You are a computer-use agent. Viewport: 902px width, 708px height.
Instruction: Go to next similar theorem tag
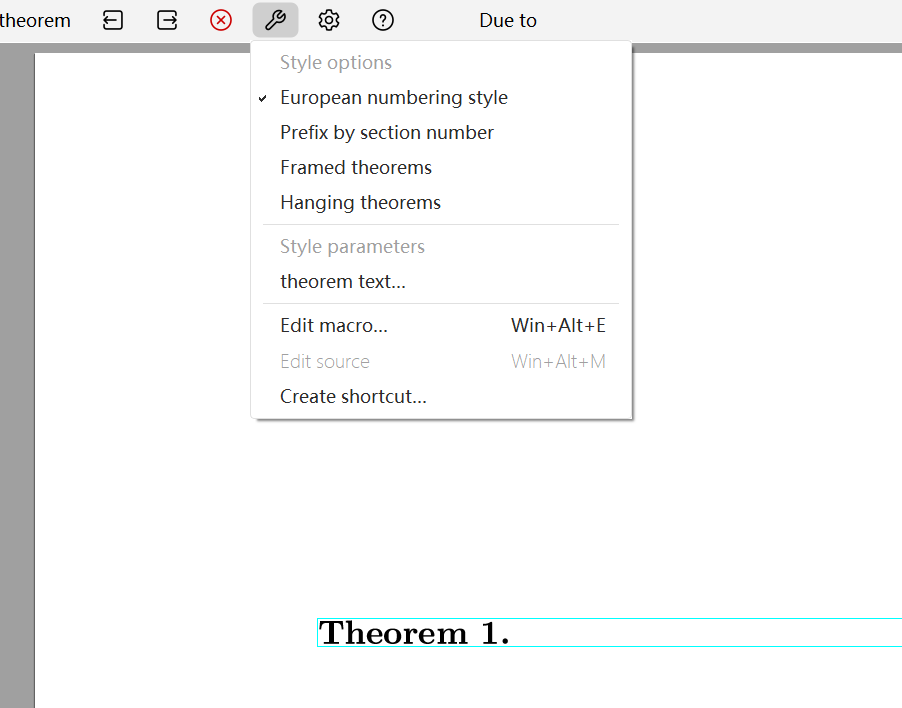click(167, 20)
